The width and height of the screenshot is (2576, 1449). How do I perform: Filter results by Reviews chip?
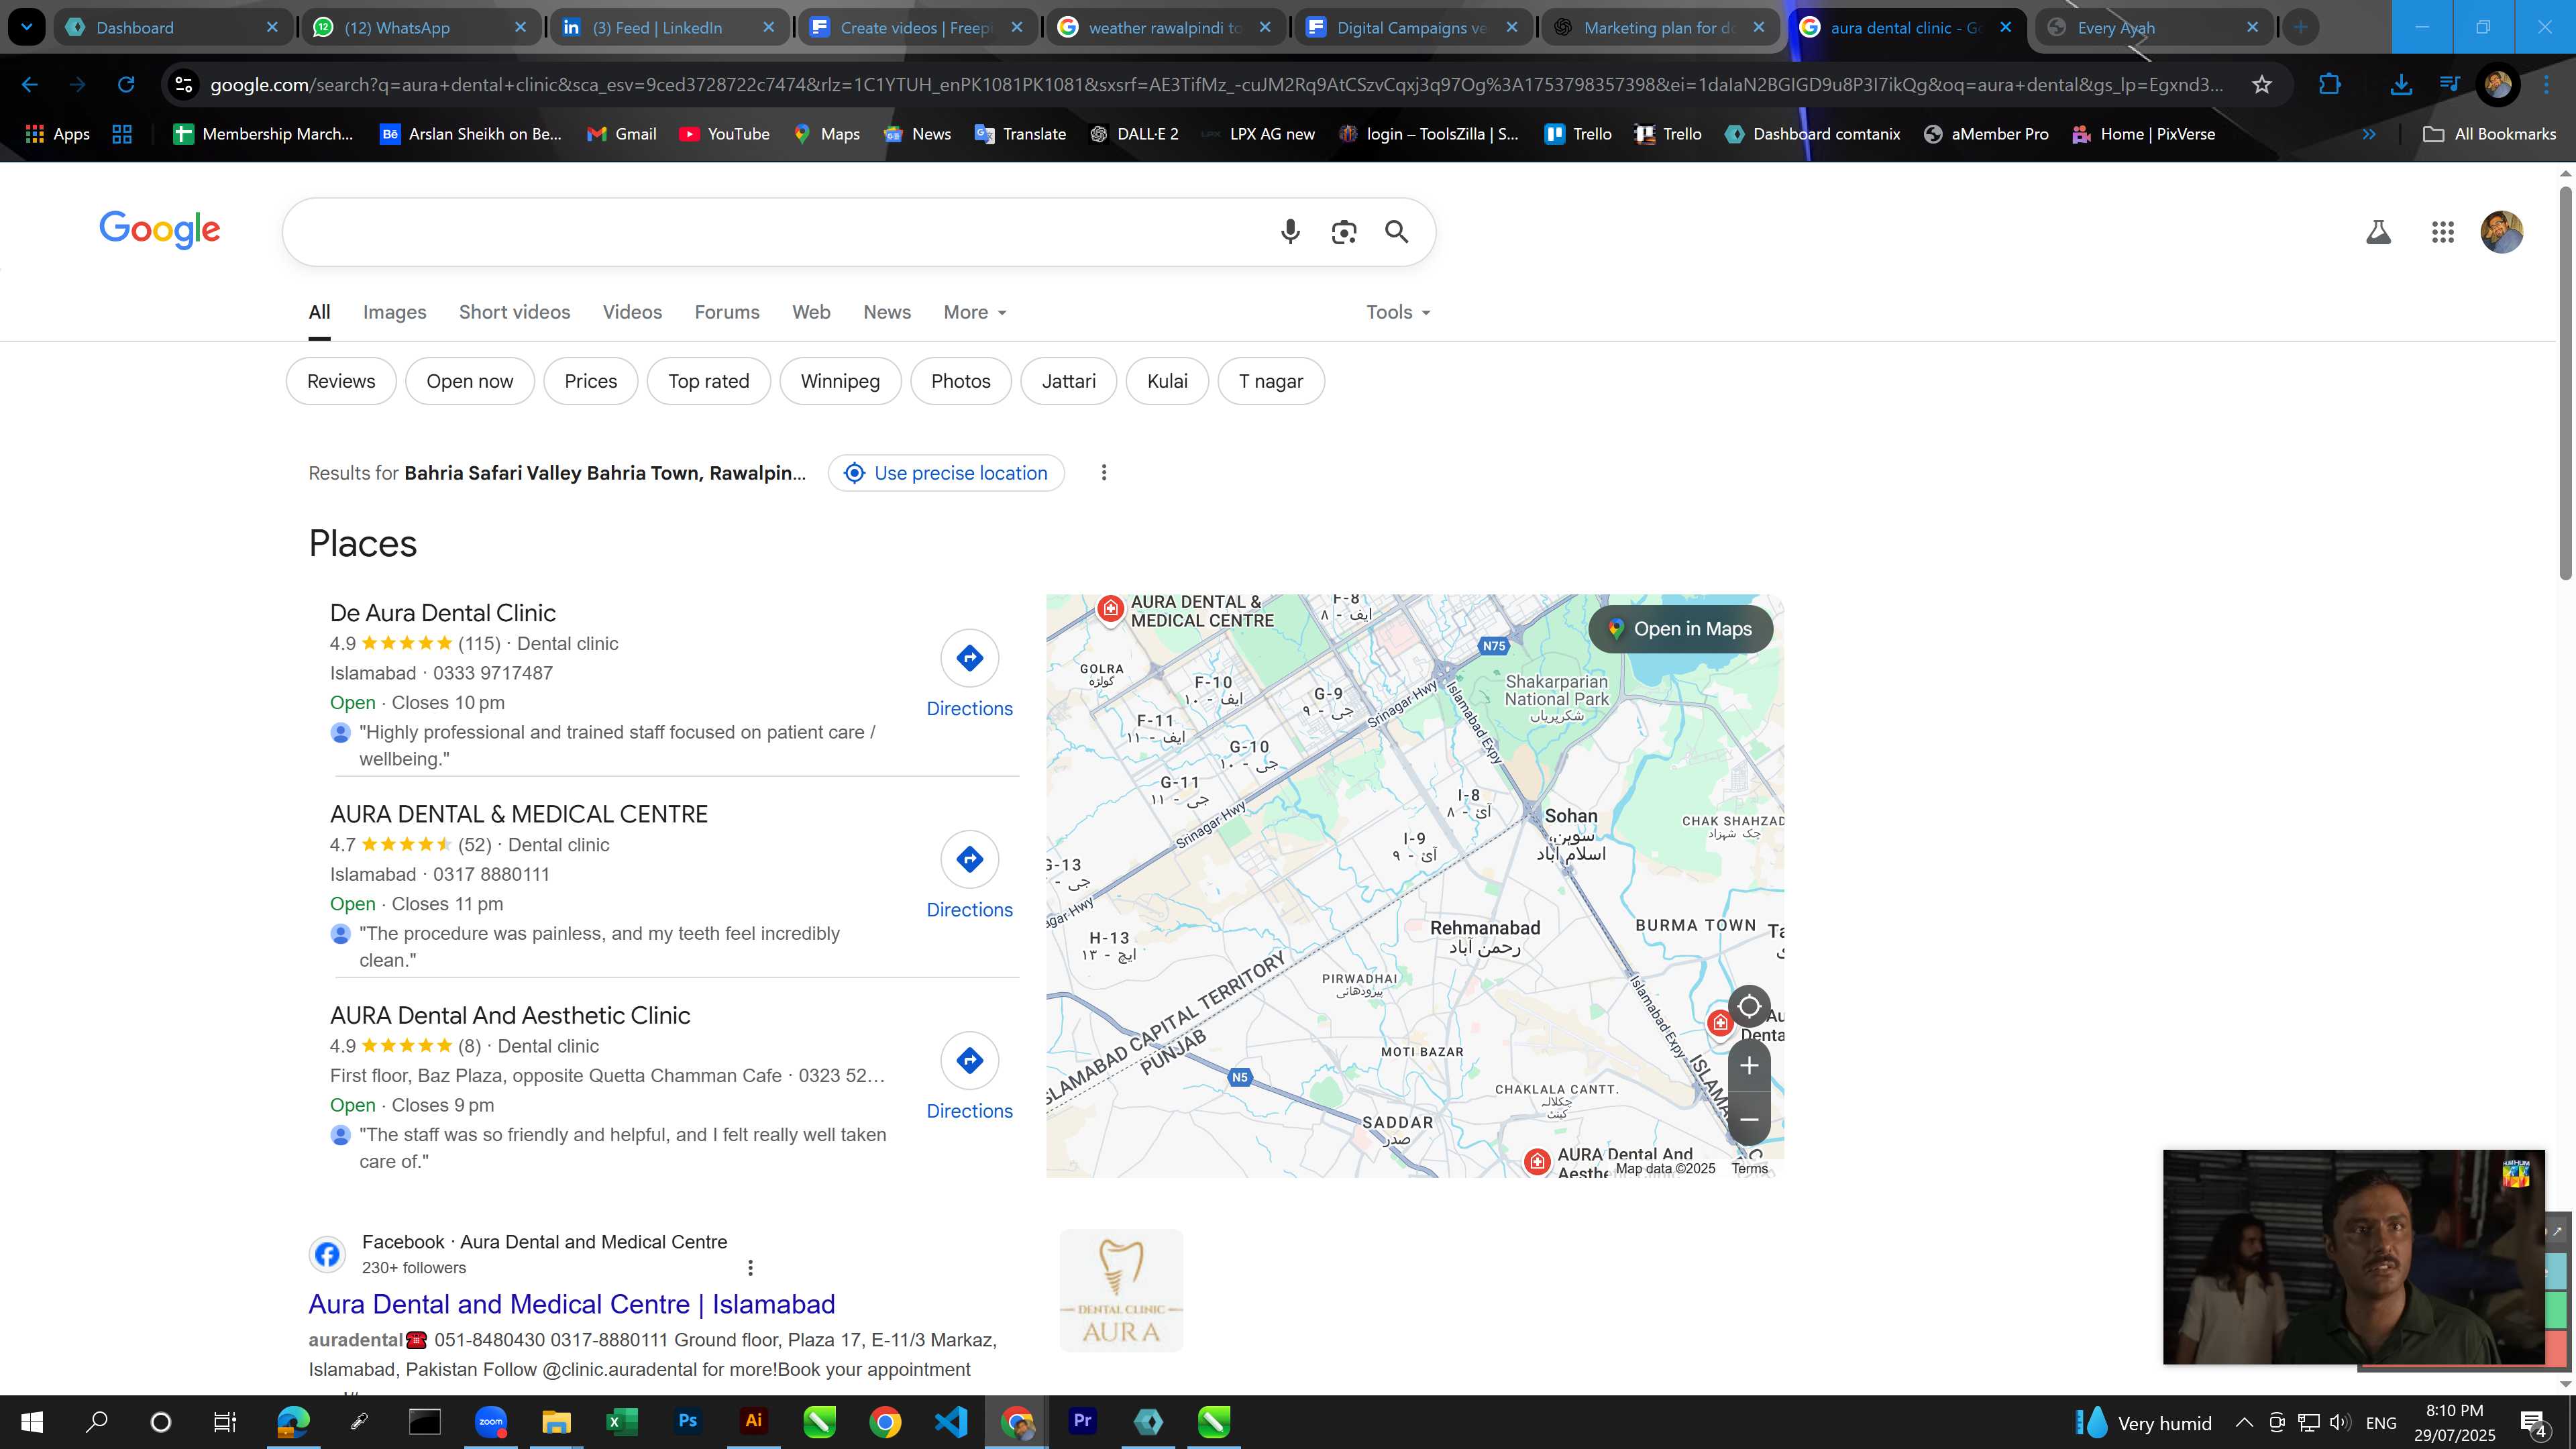point(341,381)
